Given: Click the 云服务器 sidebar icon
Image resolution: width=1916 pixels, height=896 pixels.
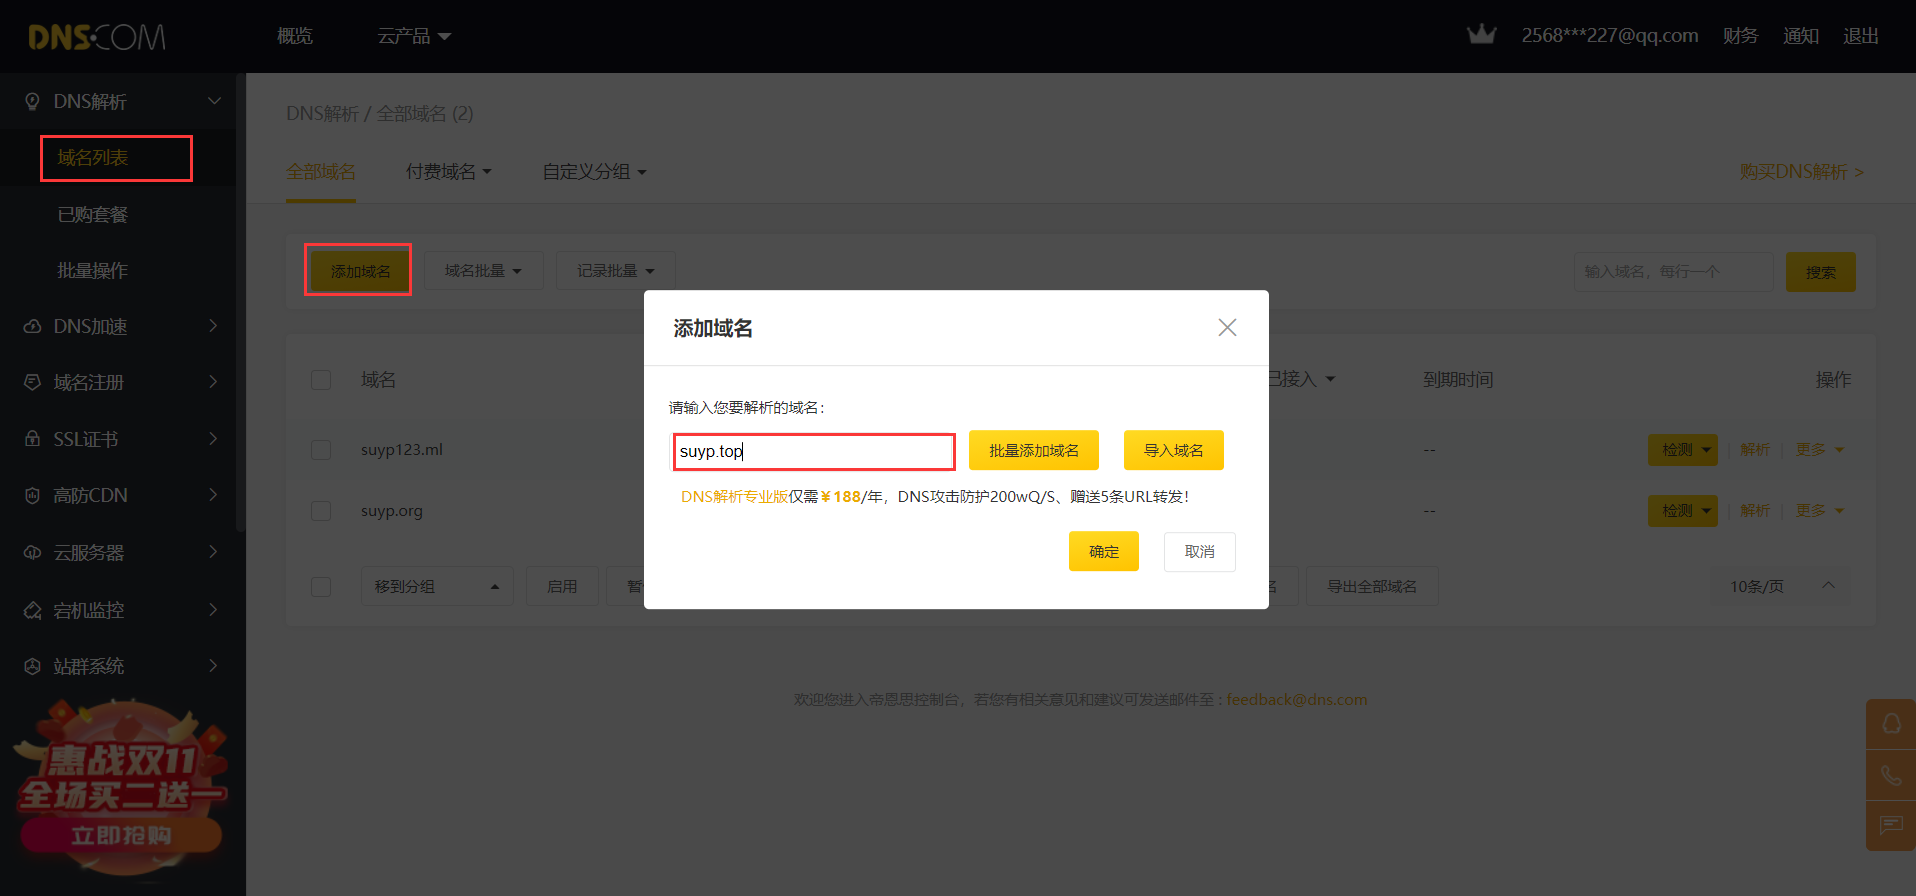Looking at the screenshot, I should click(32, 552).
